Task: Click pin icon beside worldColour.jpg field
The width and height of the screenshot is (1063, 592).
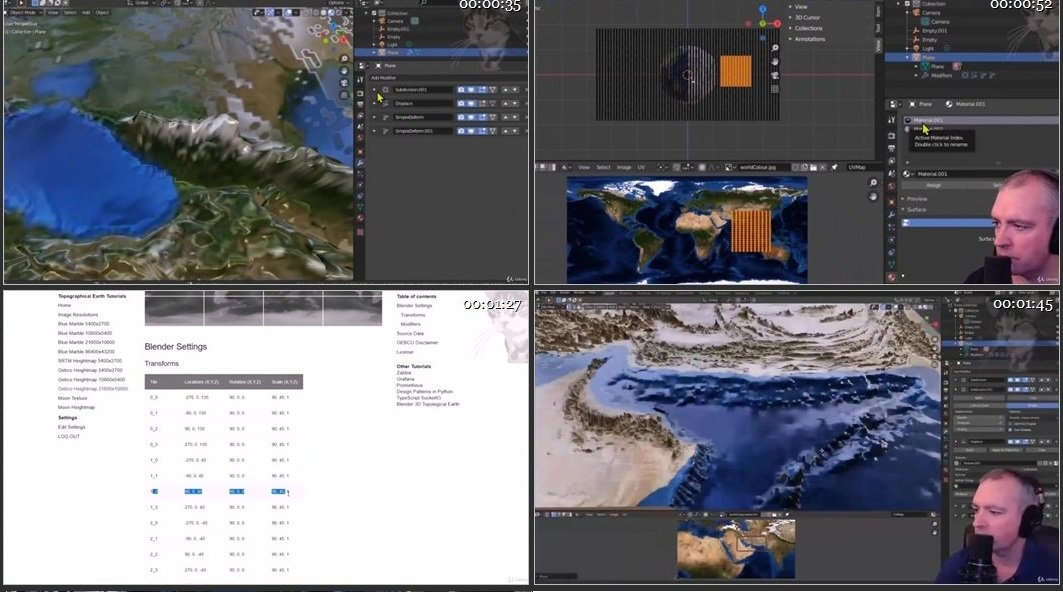Action: (x=835, y=167)
